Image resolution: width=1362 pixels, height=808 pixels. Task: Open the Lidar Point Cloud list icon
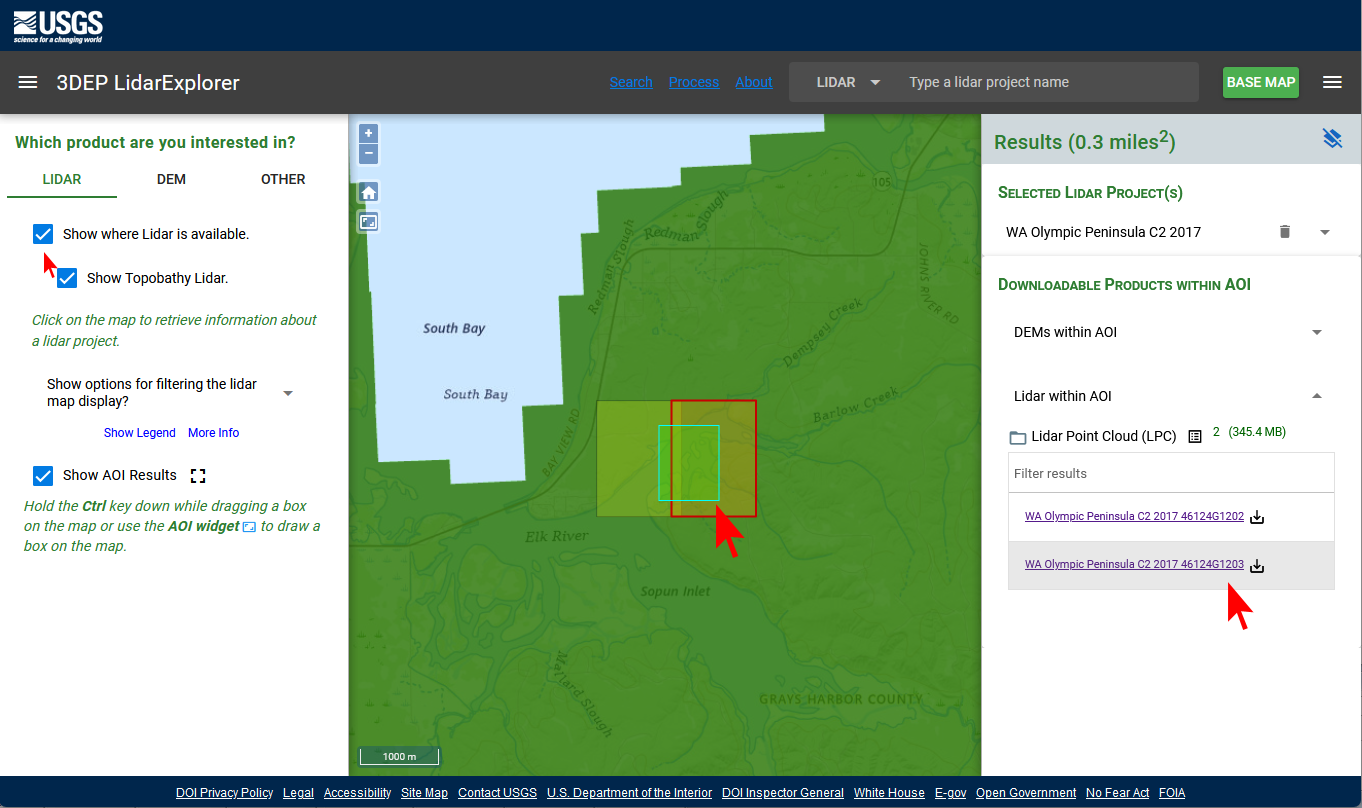point(1194,437)
